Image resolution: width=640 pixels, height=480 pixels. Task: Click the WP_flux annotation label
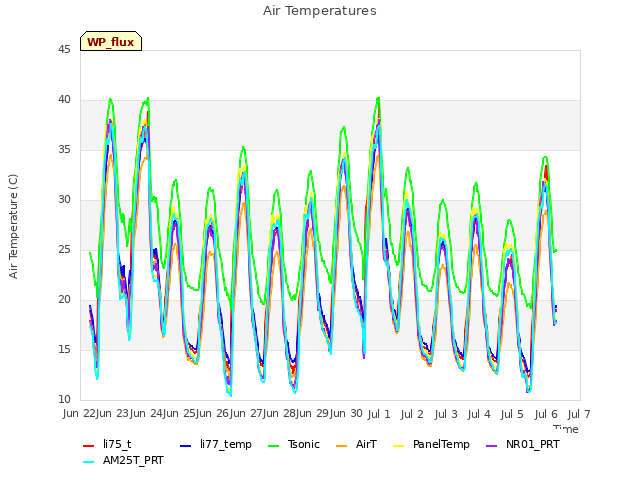click(111, 41)
